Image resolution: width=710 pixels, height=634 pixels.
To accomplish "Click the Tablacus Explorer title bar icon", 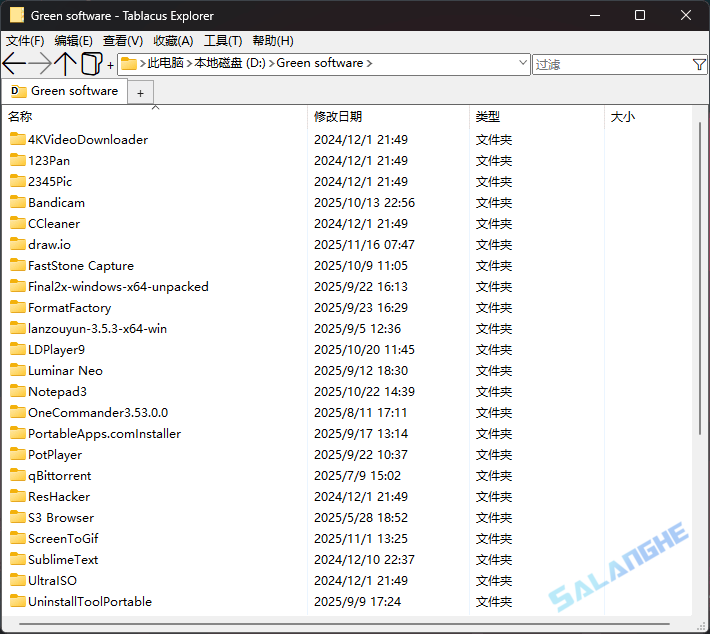I will [17, 15].
